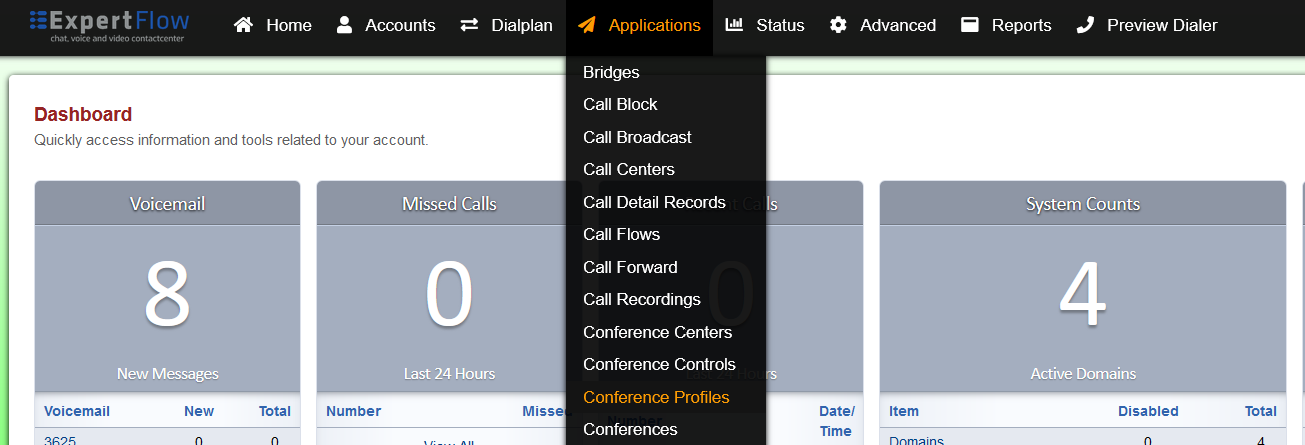
Task: Click the ExpertFlow logo
Action: pyautogui.click(x=109, y=26)
